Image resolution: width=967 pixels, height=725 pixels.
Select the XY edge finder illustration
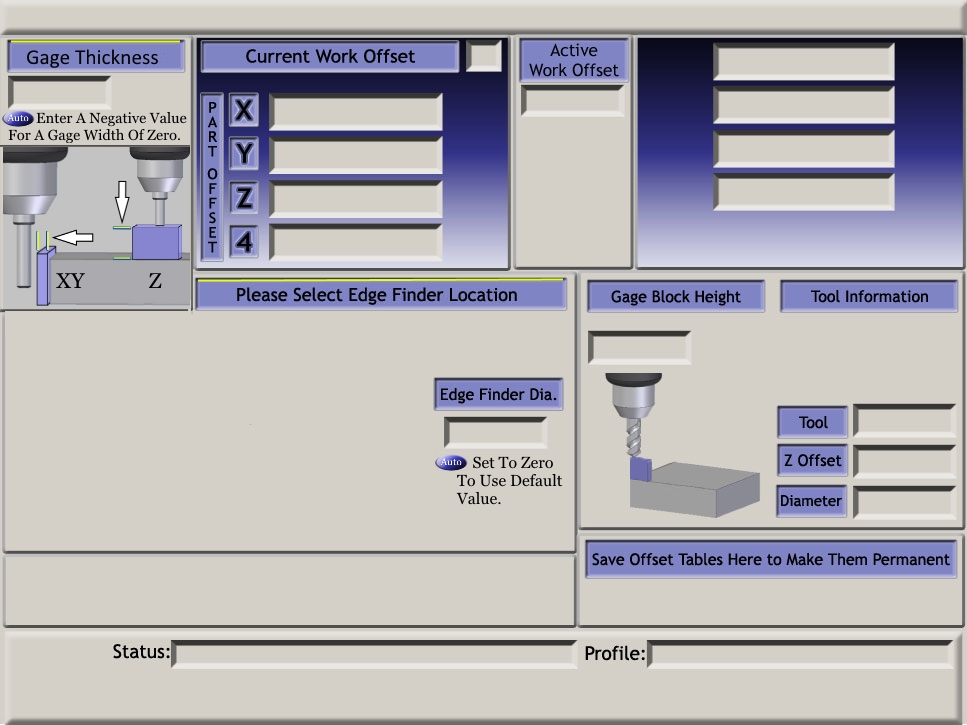pyautogui.click(x=47, y=226)
